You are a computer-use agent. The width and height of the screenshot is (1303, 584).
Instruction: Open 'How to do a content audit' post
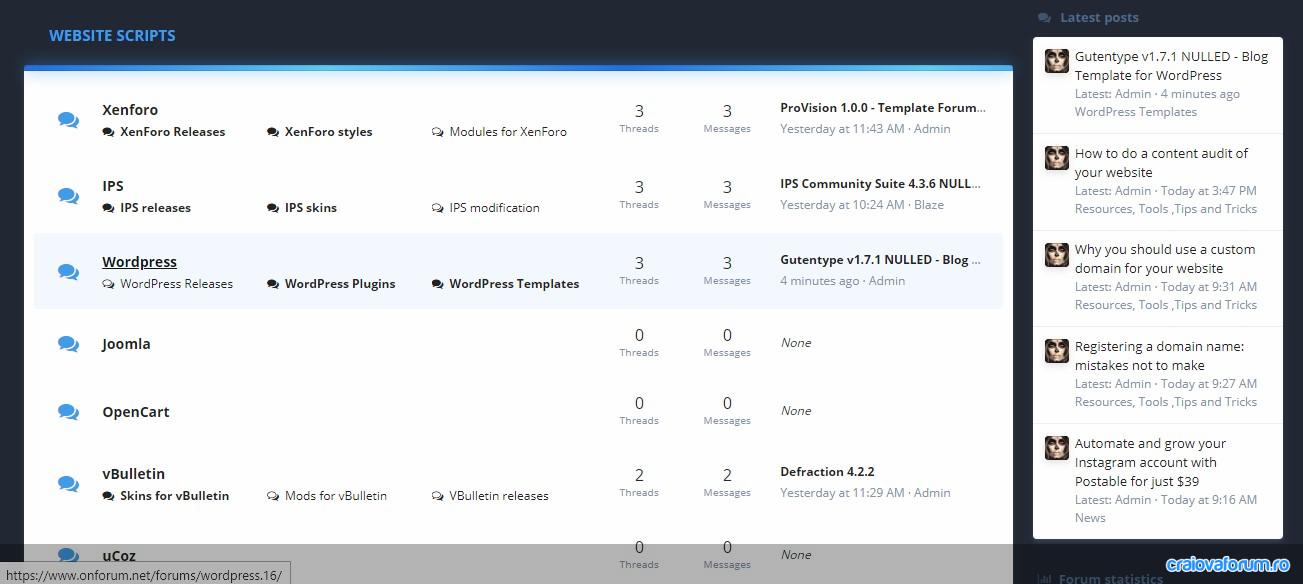coord(1161,163)
